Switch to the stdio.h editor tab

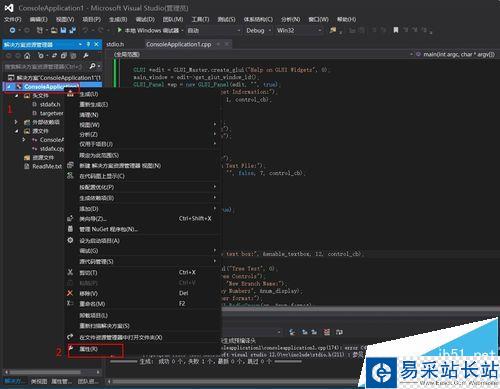pyautogui.click(x=115, y=44)
